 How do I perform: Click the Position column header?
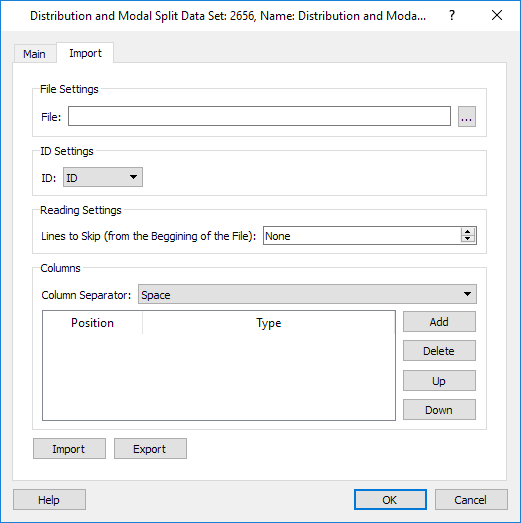click(92, 323)
